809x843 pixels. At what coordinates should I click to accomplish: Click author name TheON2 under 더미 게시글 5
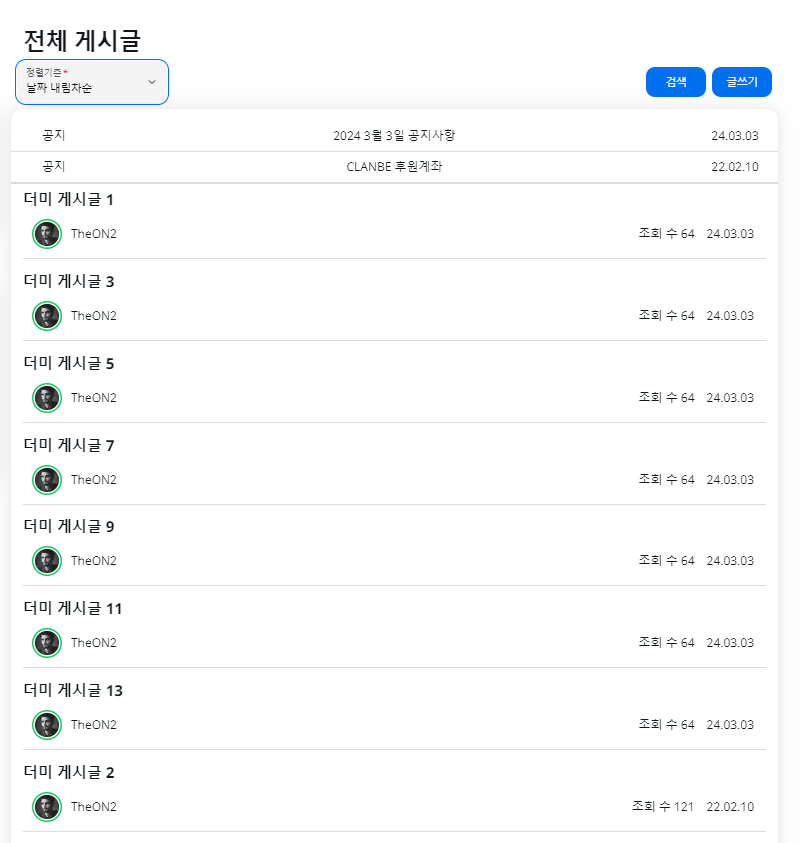[x=94, y=398]
